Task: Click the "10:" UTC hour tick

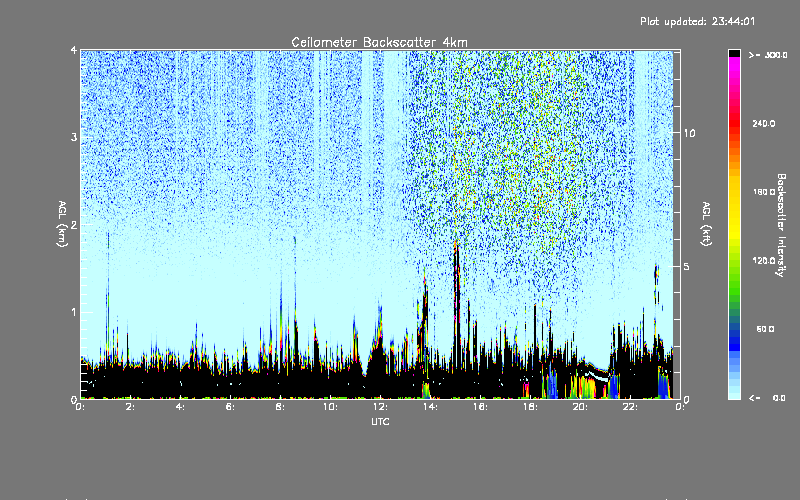Action: tap(330, 407)
